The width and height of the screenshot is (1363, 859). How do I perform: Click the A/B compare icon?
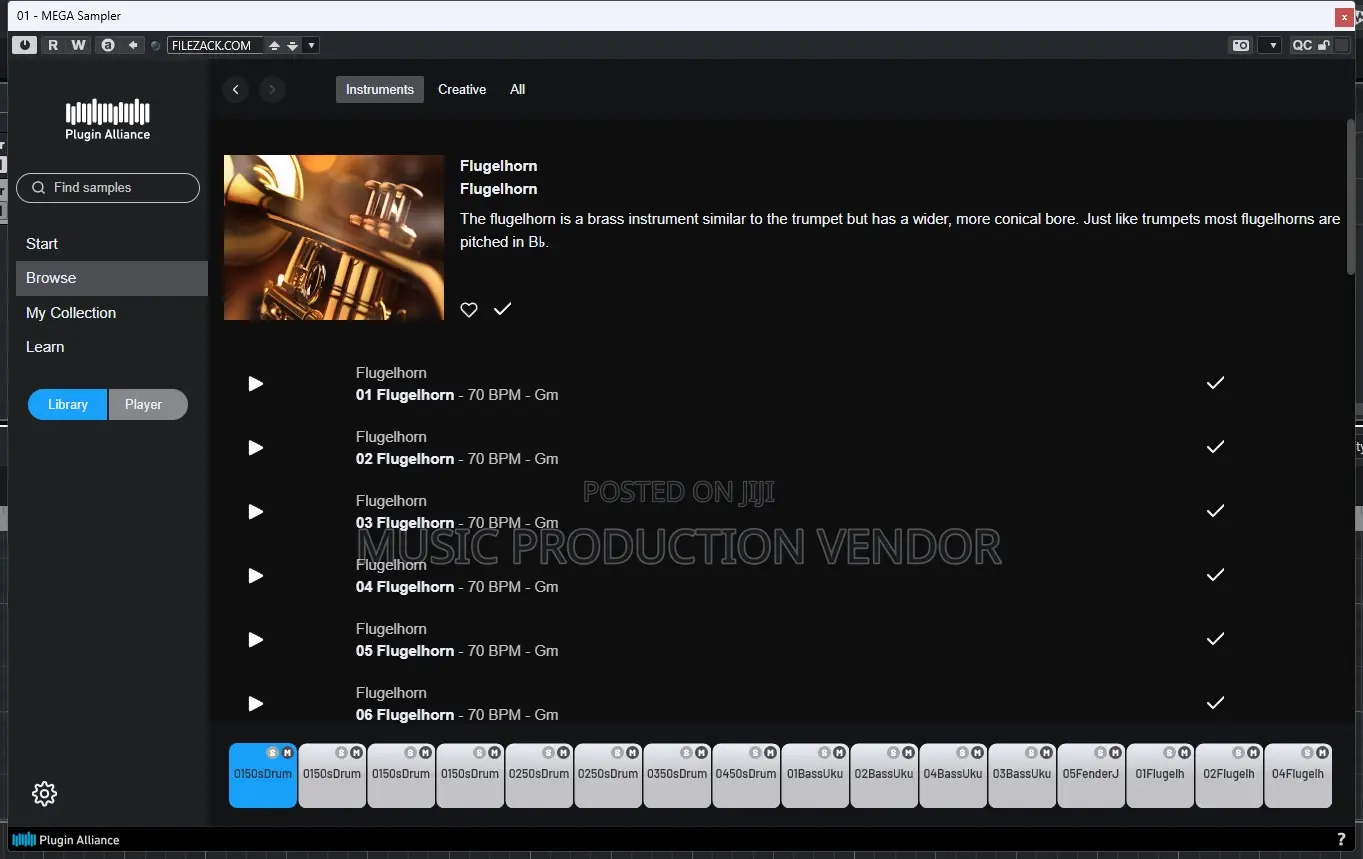108,45
